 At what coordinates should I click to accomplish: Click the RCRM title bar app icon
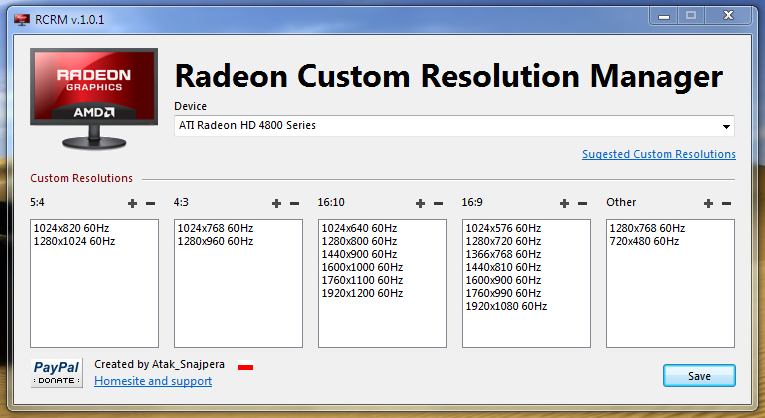click(22, 20)
